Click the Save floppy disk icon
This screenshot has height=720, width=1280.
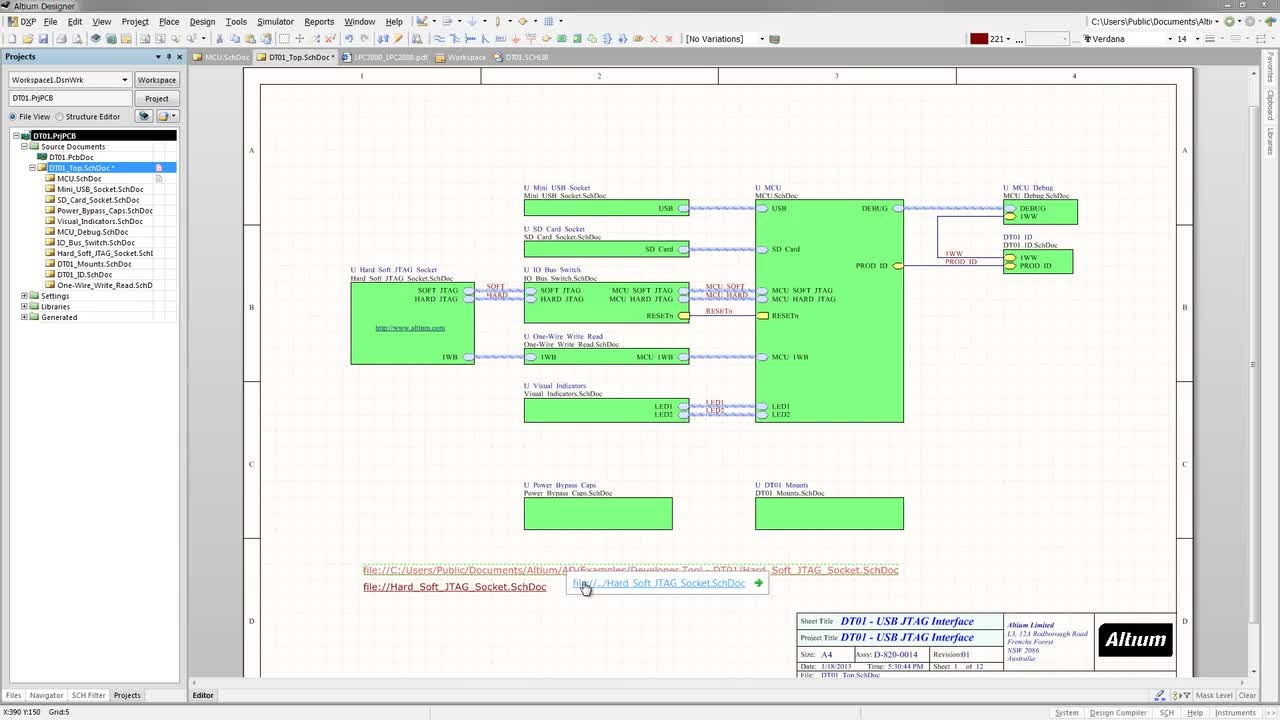coord(43,39)
